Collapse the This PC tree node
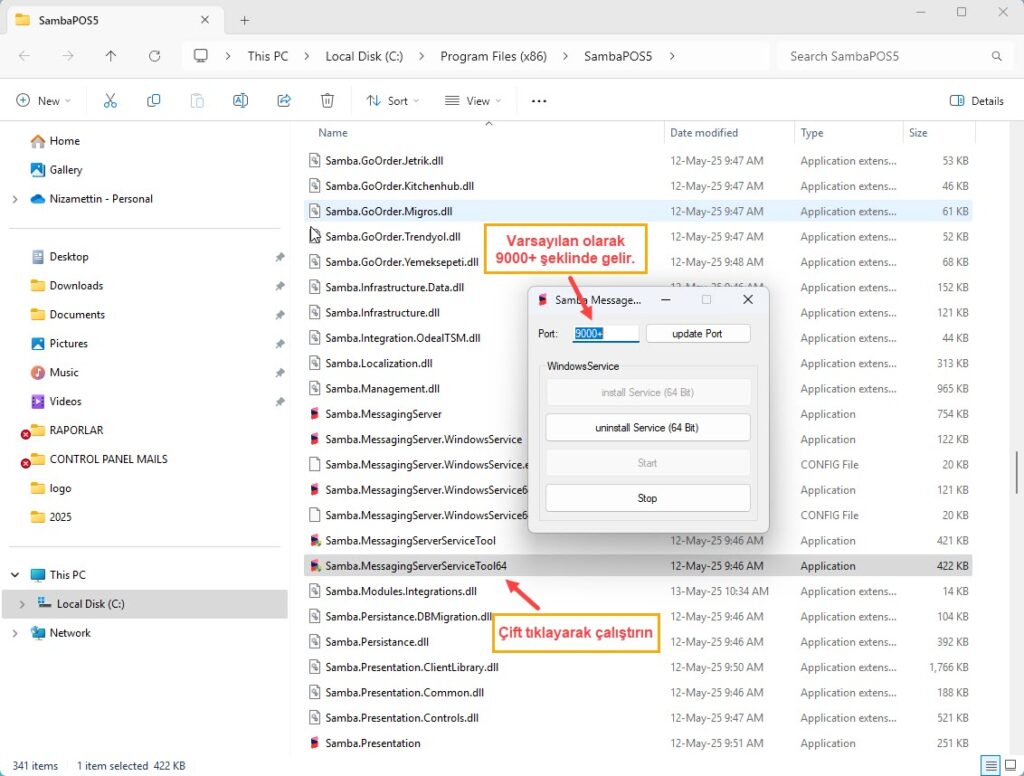Image resolution: width=1024 pixels, height=776 pixels. [x=15, y=575]
